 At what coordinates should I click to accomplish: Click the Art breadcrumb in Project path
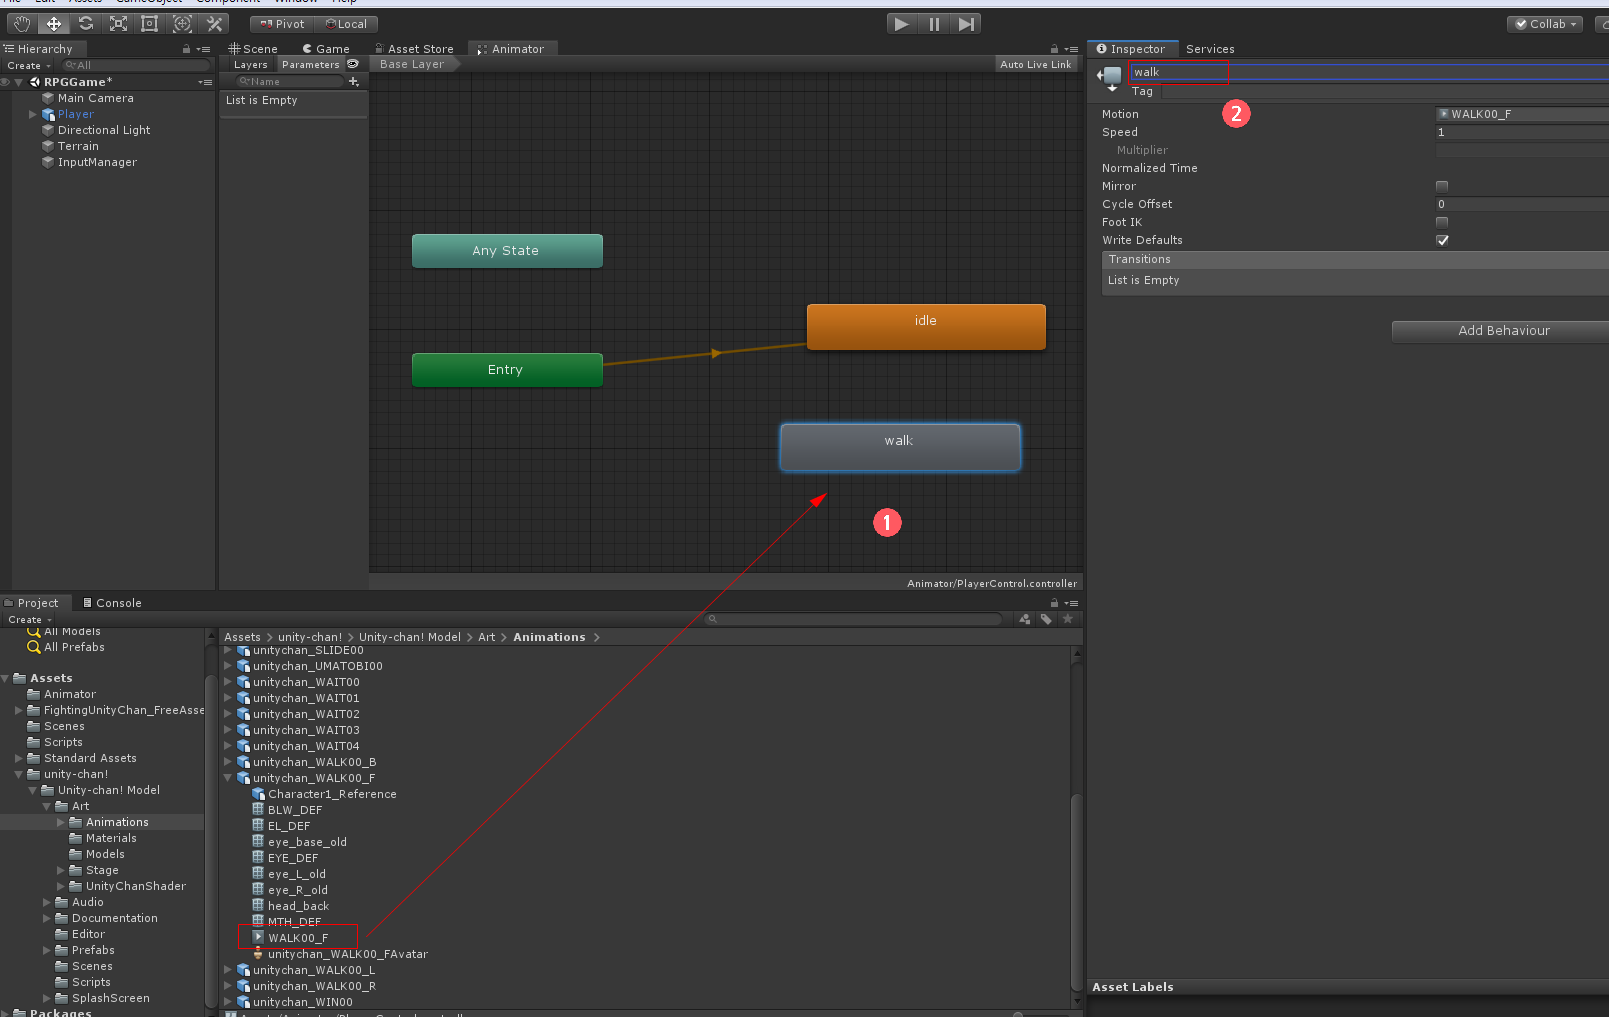click(x=487, y=637)
